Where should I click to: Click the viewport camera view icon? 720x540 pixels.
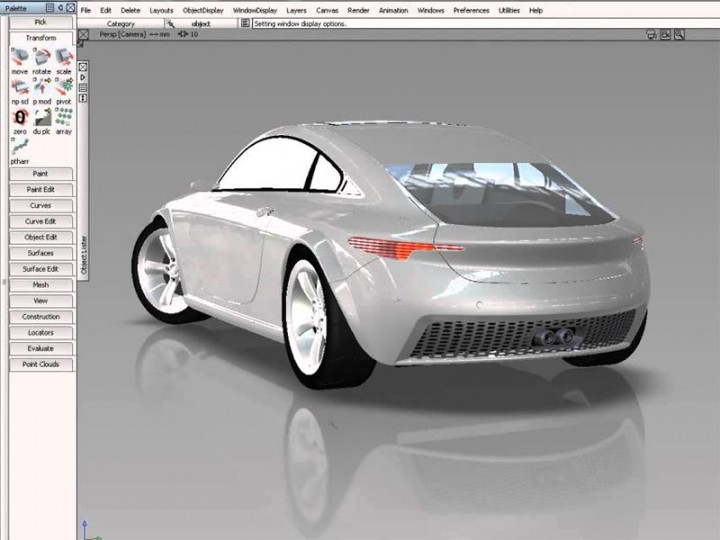click(665, 34)
